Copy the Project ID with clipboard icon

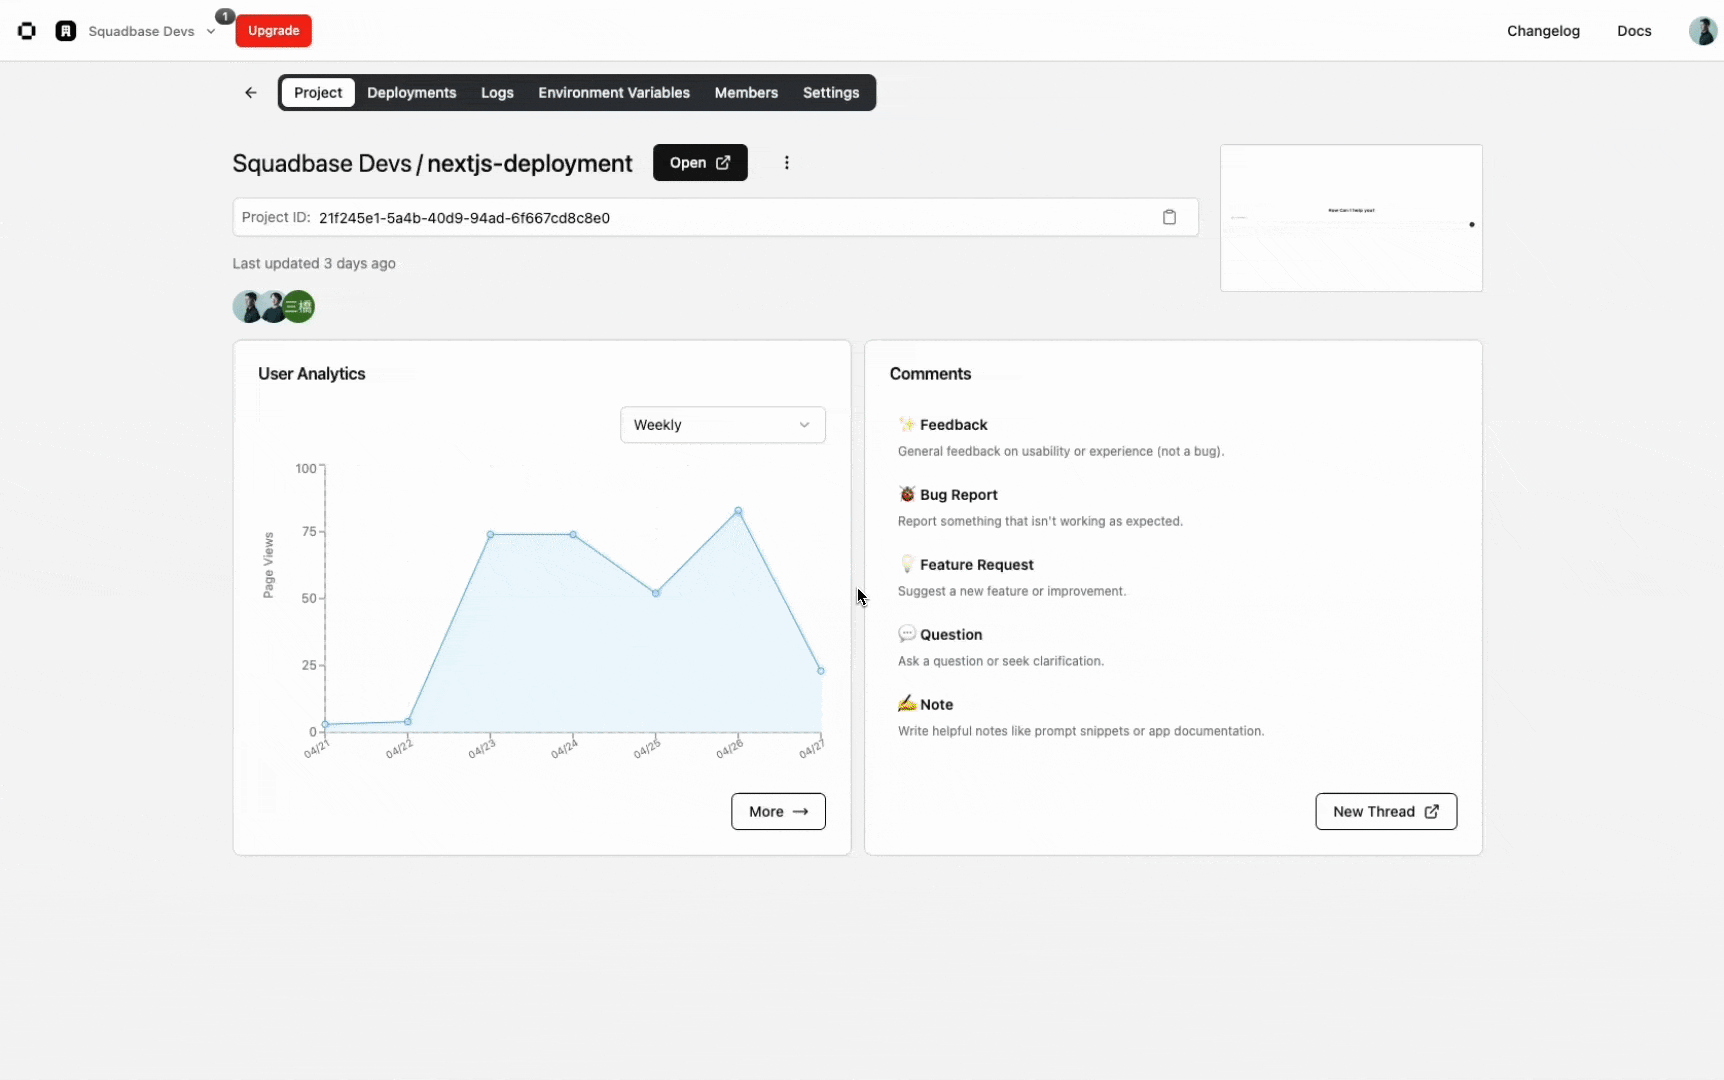tap(1169, 217)
